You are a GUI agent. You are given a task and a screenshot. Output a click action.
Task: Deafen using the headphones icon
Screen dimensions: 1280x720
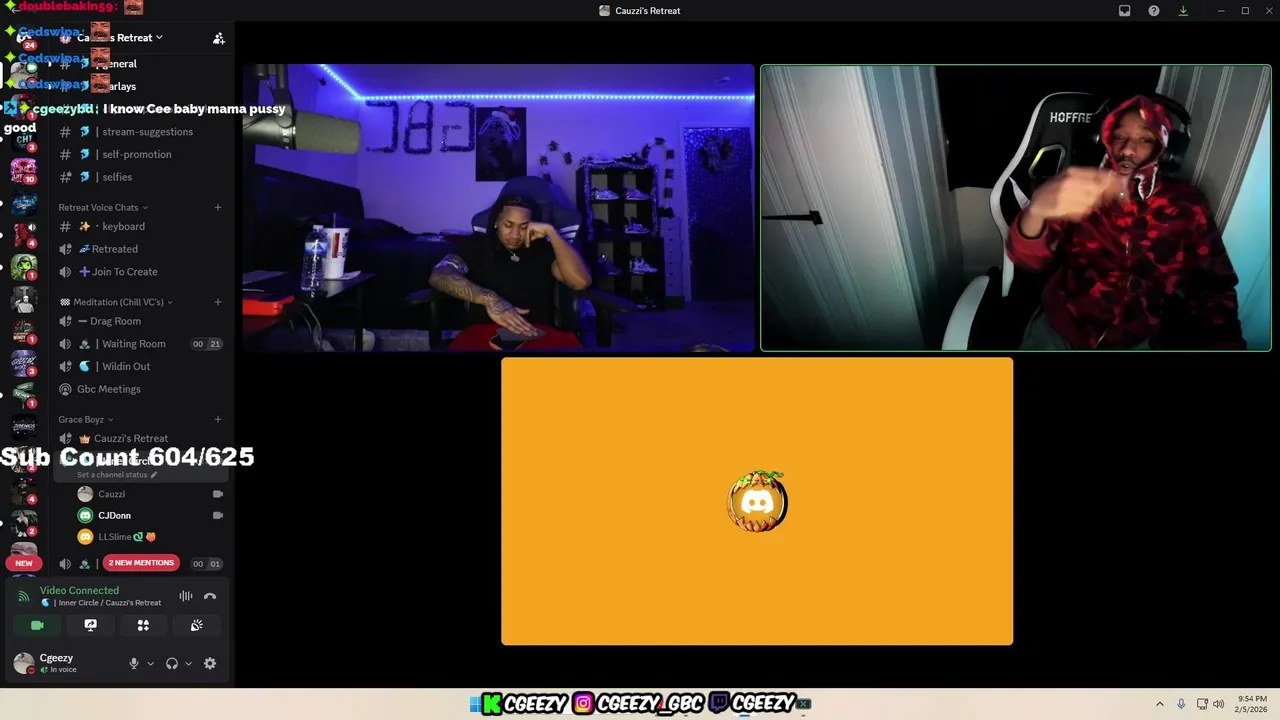click(x=172, y=663)
